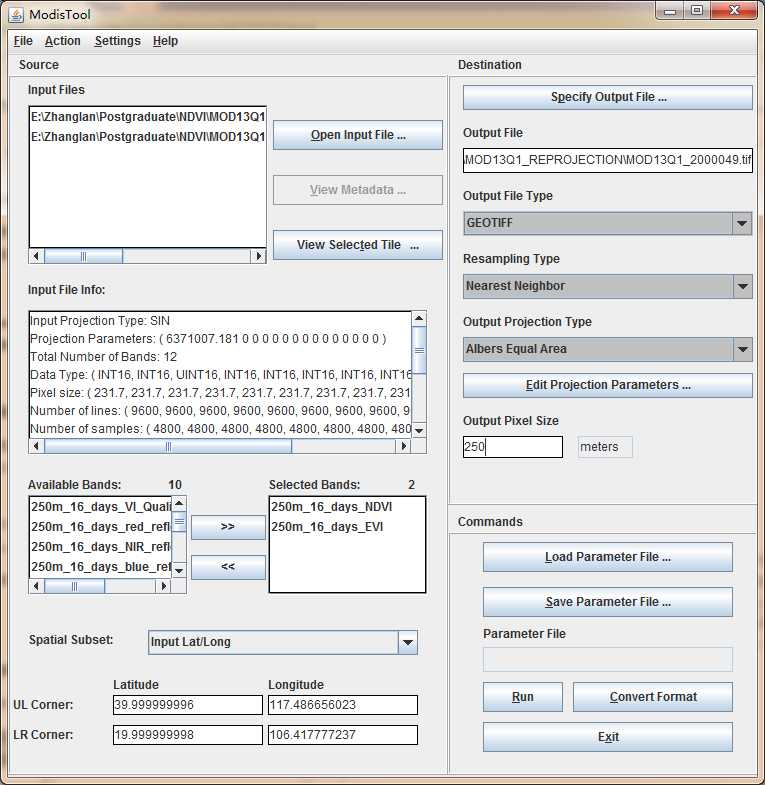Expand the Output File Type GEOTIFF dropdown
This screenshot has height=785, width=765.
pos(742,223)
